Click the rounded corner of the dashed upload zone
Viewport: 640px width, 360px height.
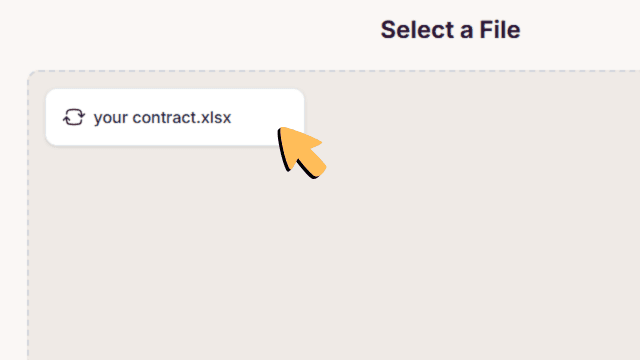[x=31, y=74]
